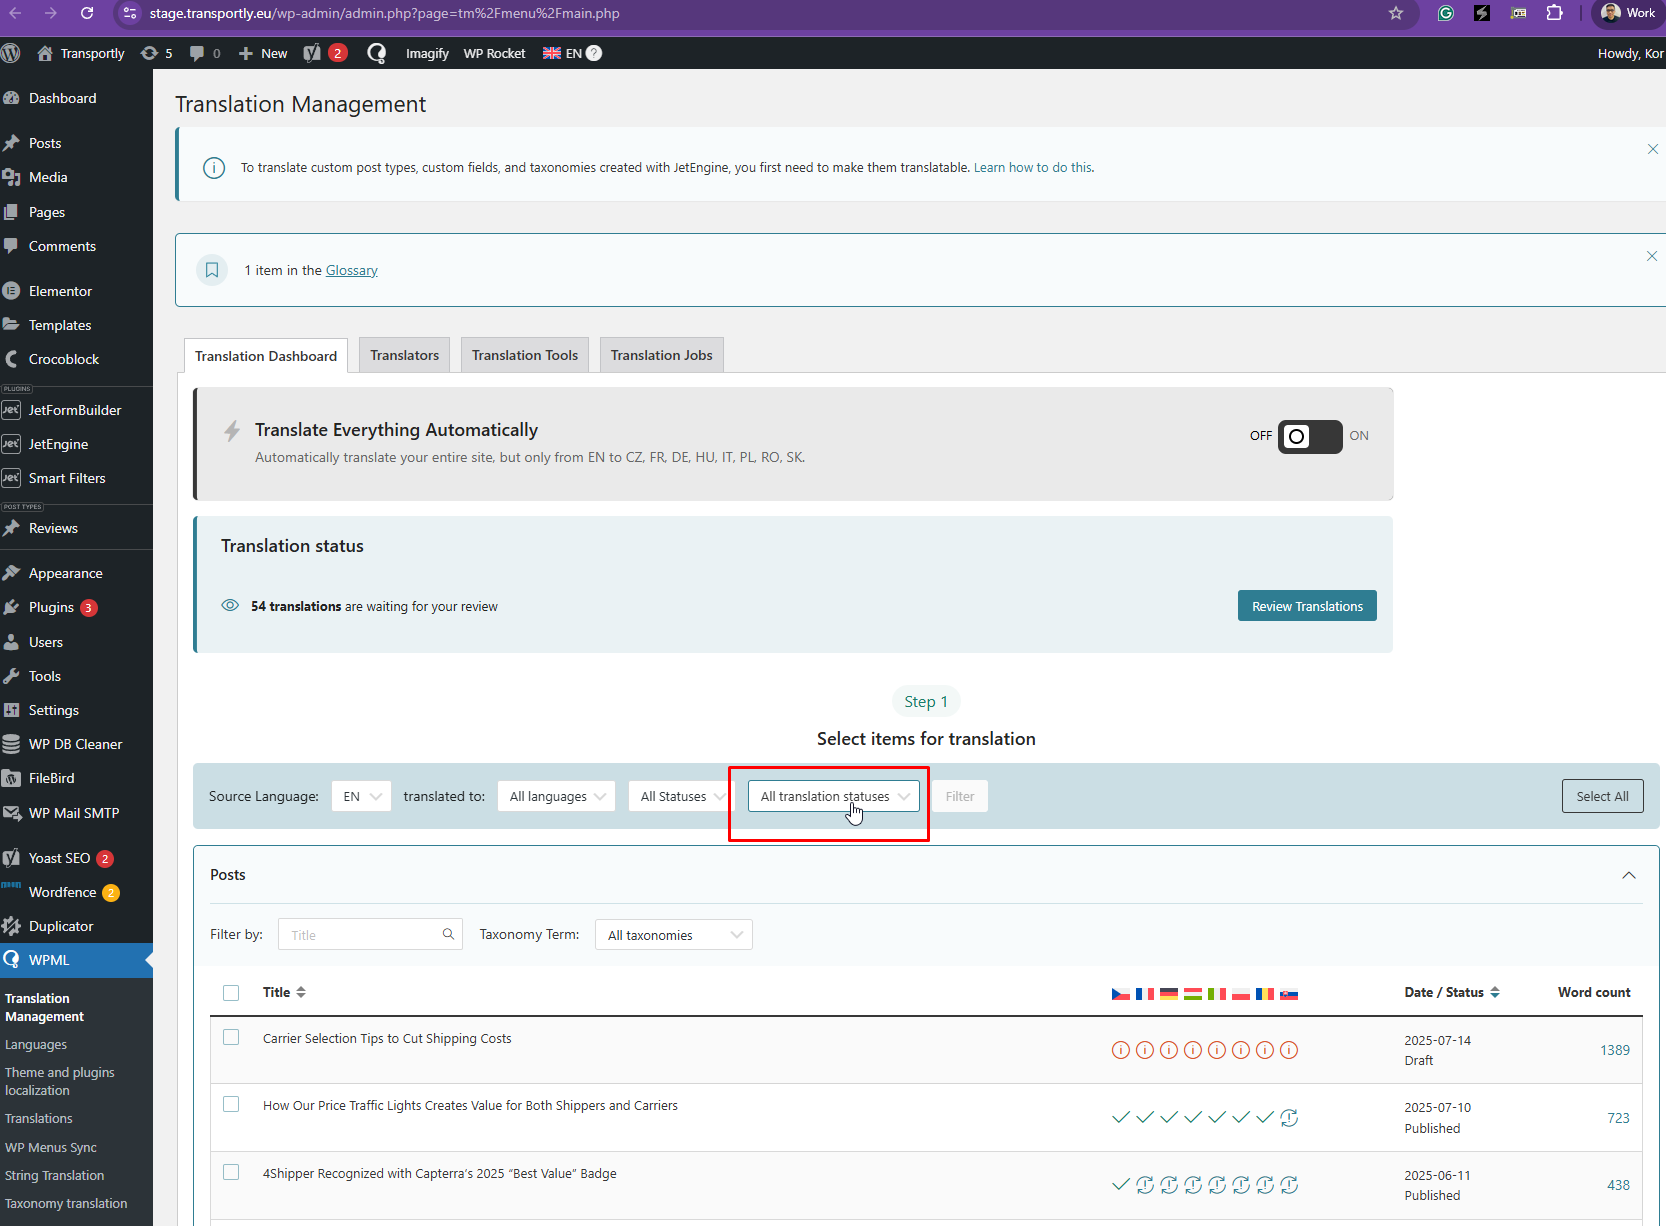Click the WPML icon in admin bar
This screenshot has height=1226, width=1666.
click(x=377, y=53)
